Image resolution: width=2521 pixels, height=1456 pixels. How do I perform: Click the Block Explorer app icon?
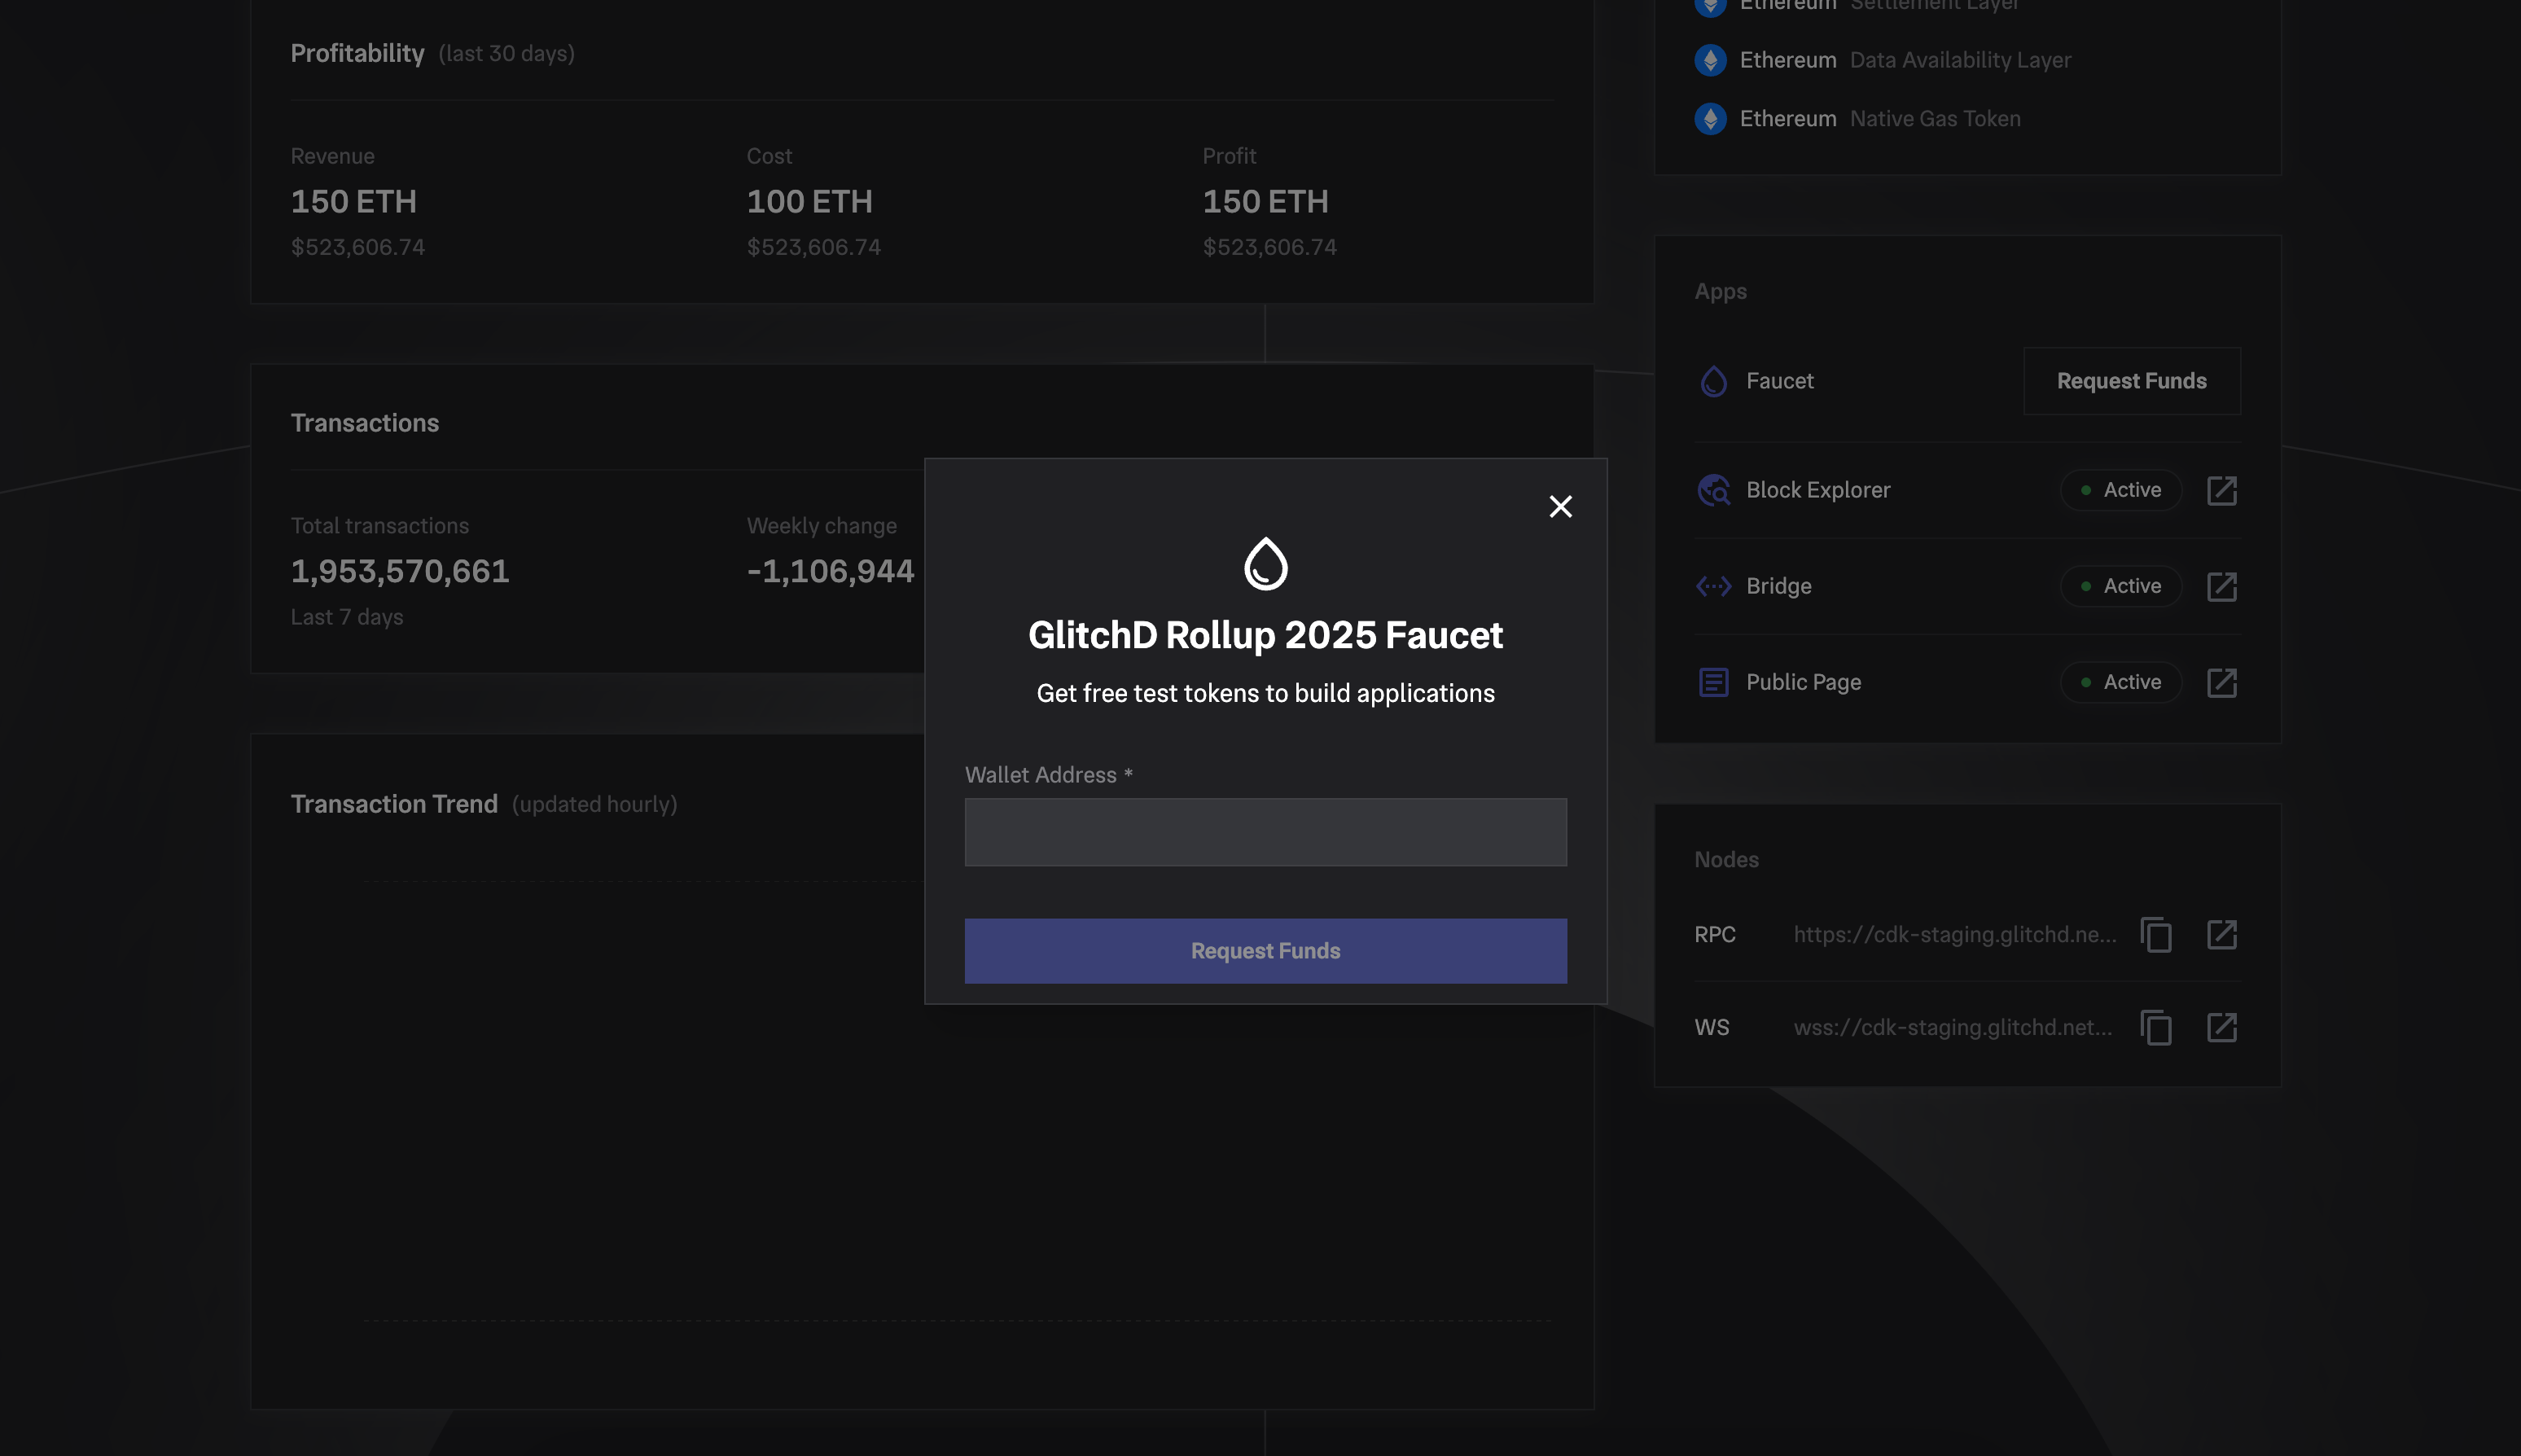[x=1713, y=490]
